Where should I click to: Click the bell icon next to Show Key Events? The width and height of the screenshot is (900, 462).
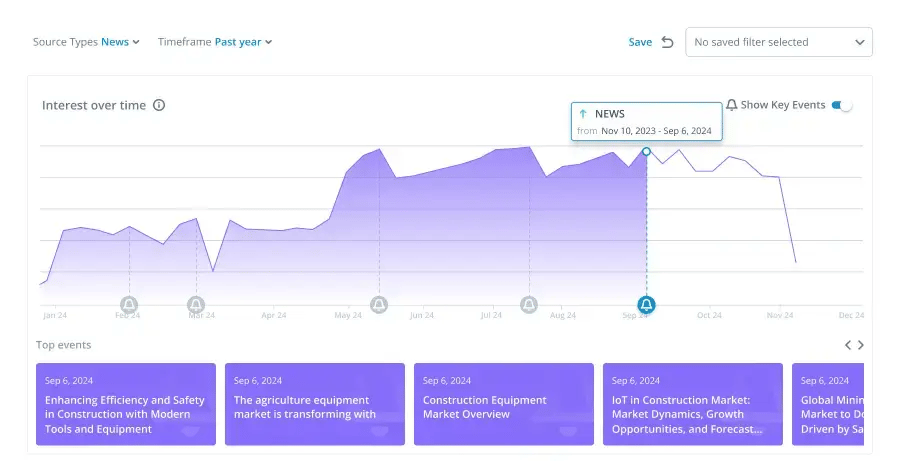[x=731, y=105]
